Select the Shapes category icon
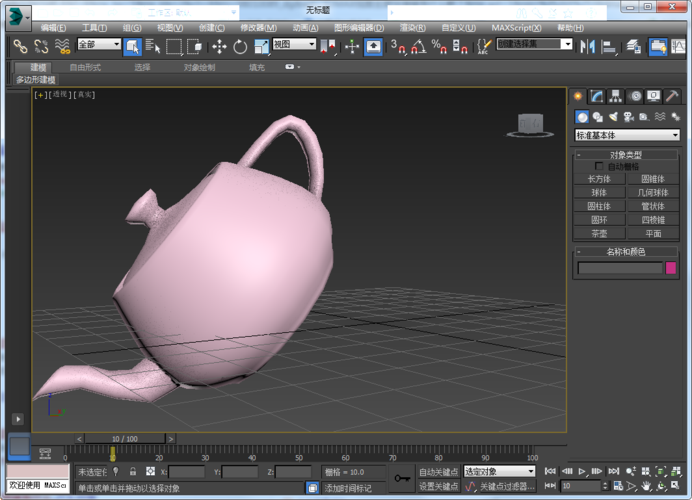 [598, 117]
